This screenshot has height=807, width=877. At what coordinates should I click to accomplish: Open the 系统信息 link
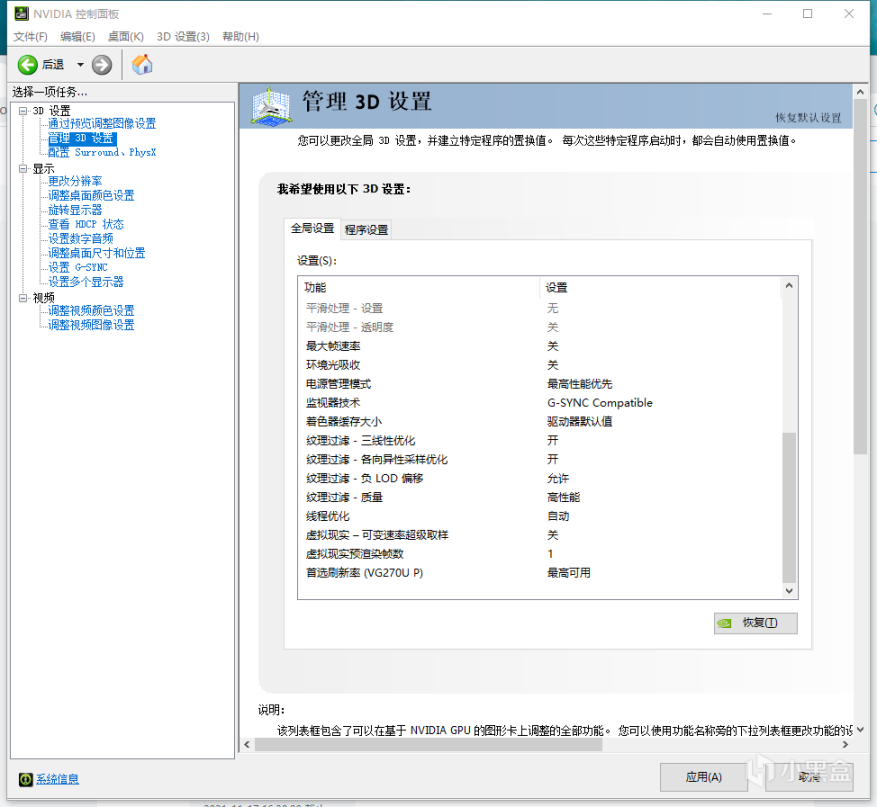tap(58, 779)
